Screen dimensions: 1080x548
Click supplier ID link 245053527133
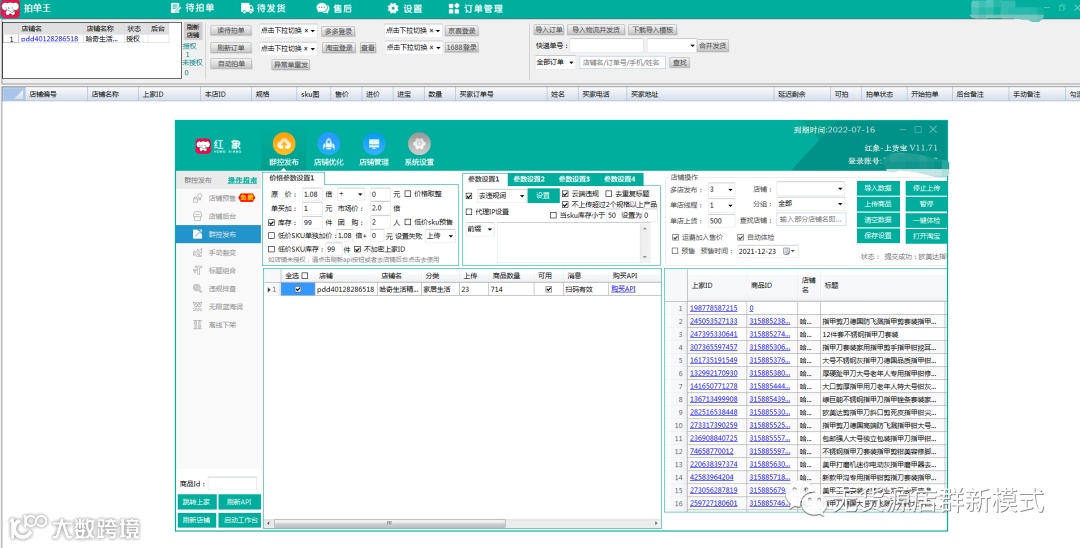pyautogui.click(x=714, y=322)
